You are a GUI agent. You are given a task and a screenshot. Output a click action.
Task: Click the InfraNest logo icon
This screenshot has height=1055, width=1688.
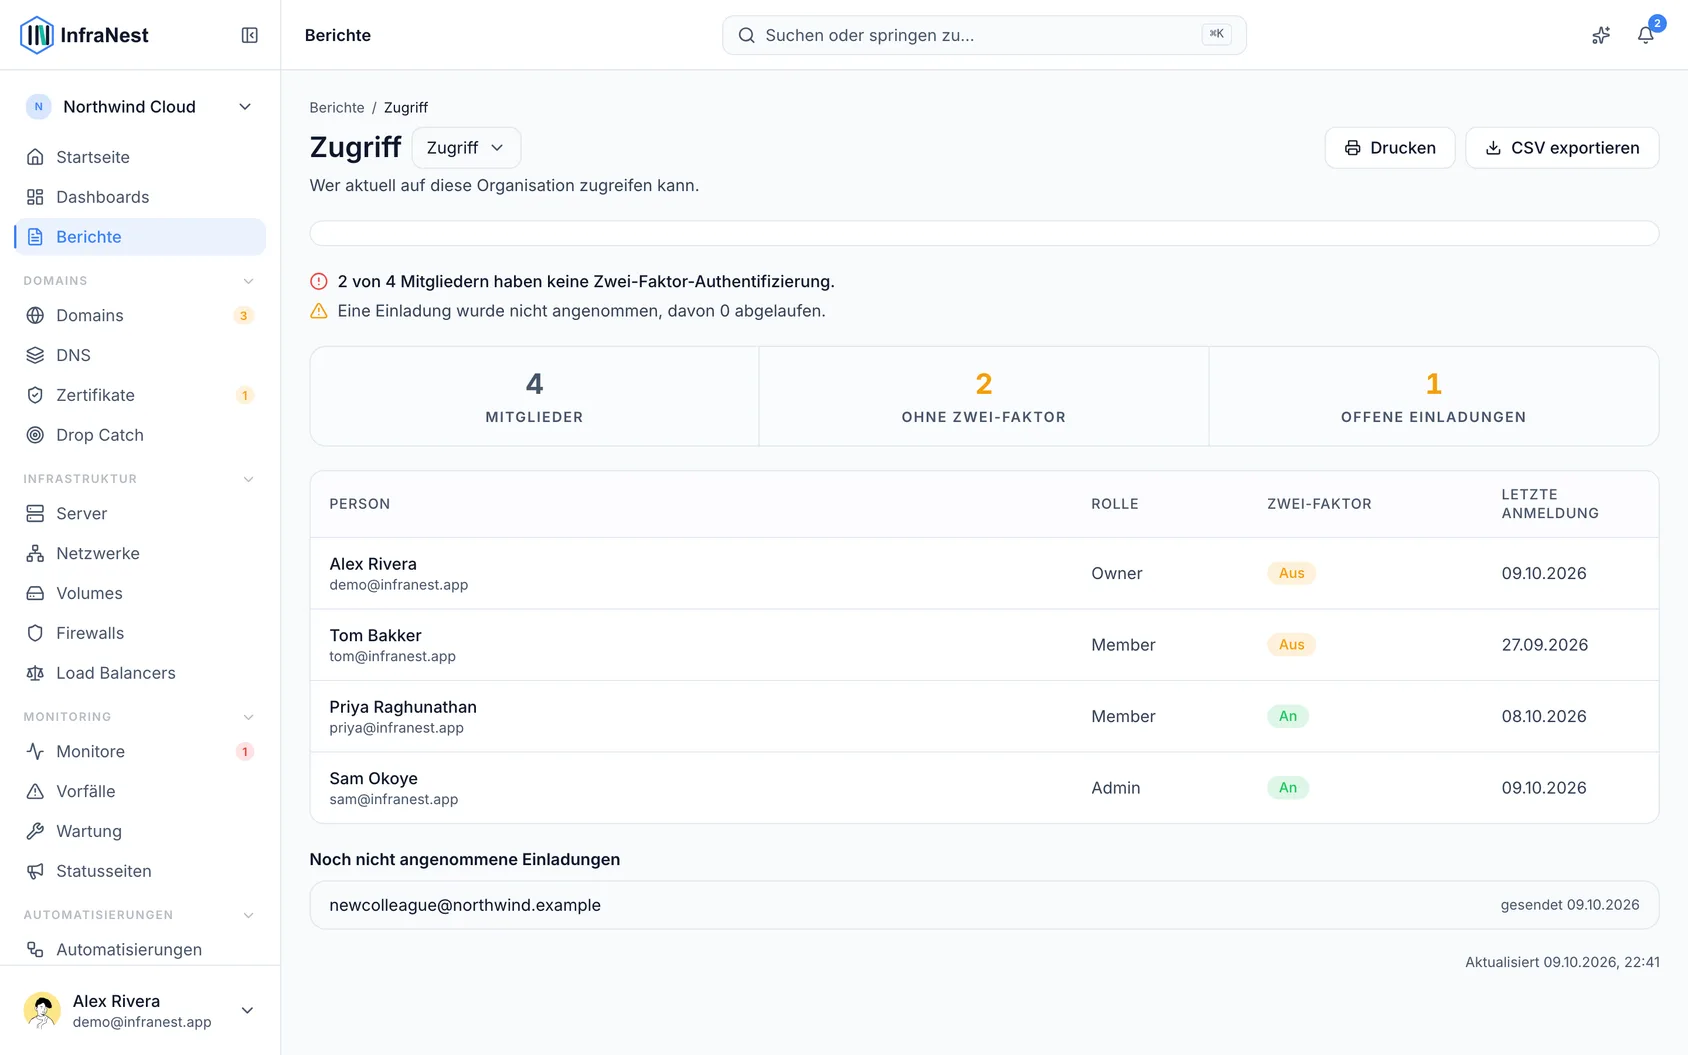pyautogui.click(x=37, y=35)
